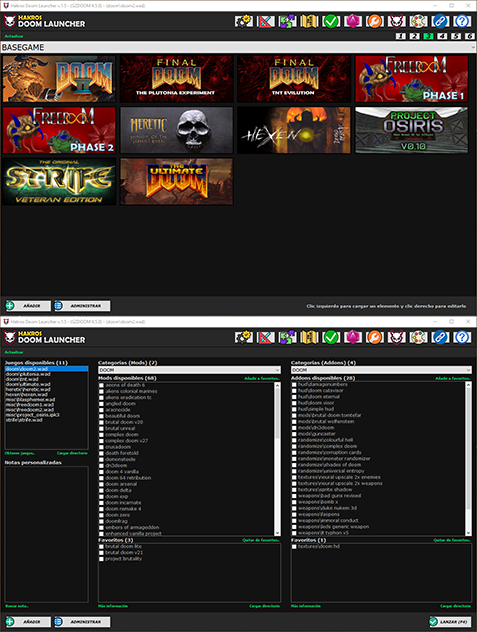Screen dimensions: 477x632
Task: Open folded map icon in mods-list window toolbar
Action: pyautogui.click(x=309, y=337)
